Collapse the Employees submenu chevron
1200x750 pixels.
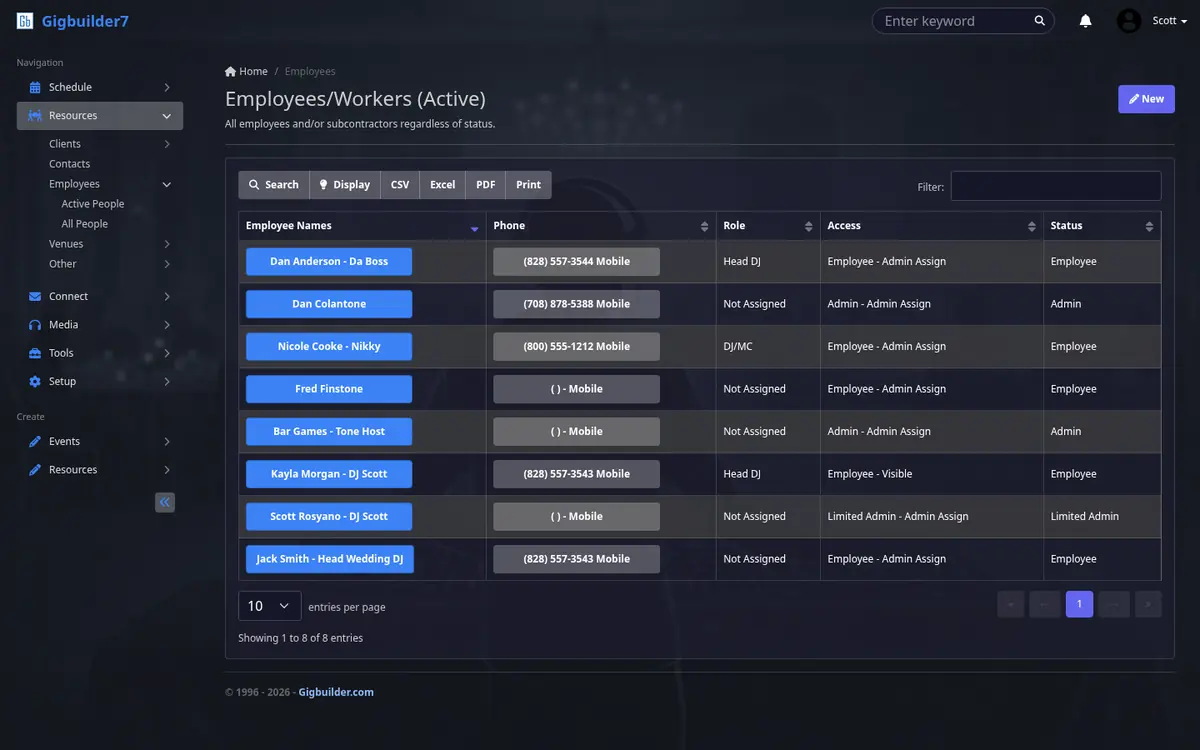coord(167,184)
